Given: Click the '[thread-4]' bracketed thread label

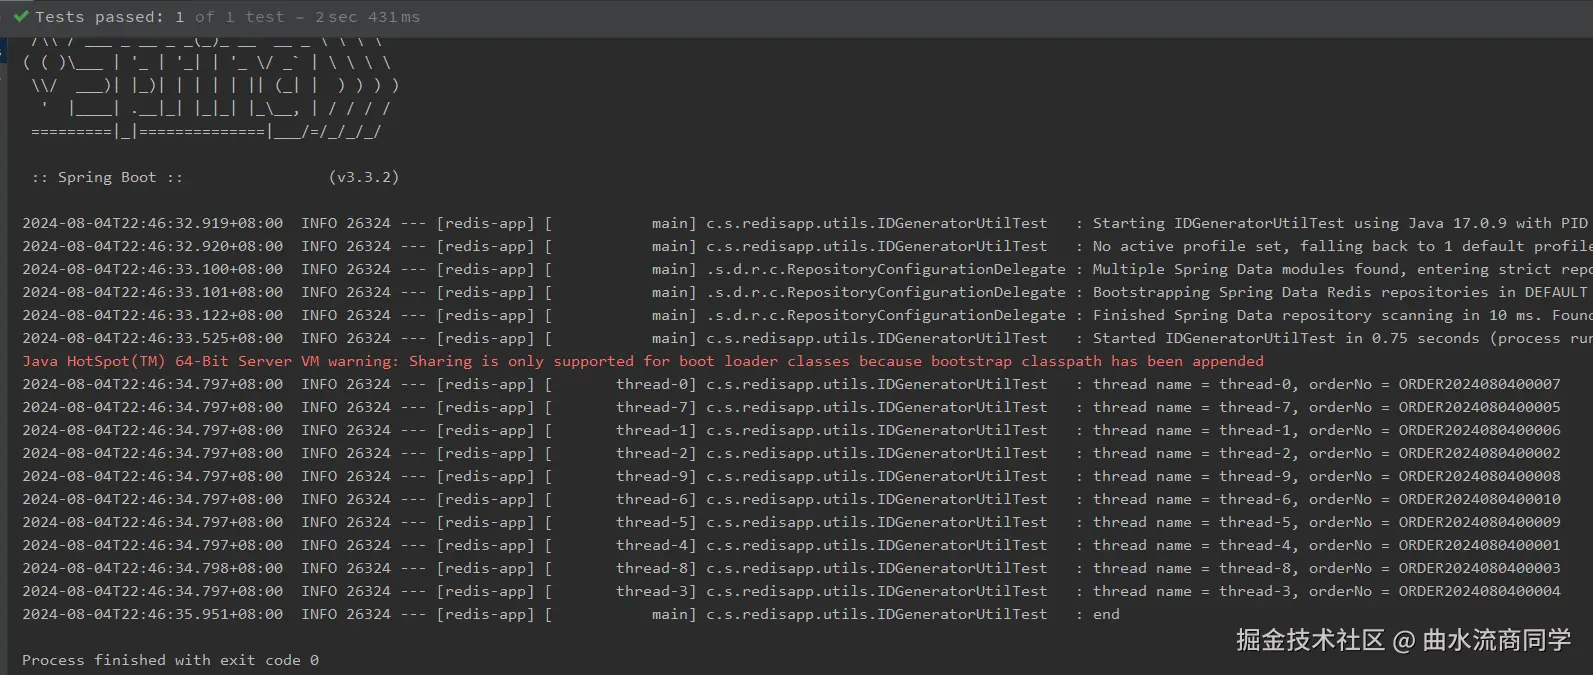Looking at the screenshot, I should 621,545.
